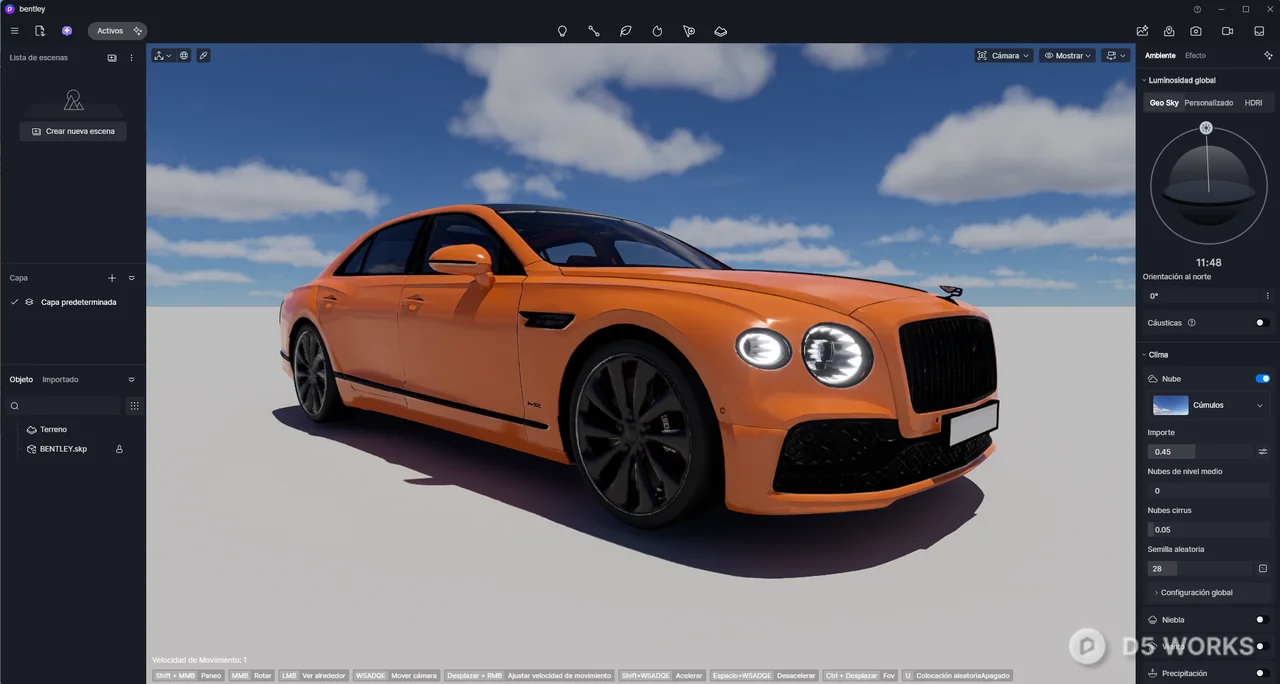Click the panorama location render icon
Image resolution: width=1280 pixels, height=684 pixels.
[1169, 31]
